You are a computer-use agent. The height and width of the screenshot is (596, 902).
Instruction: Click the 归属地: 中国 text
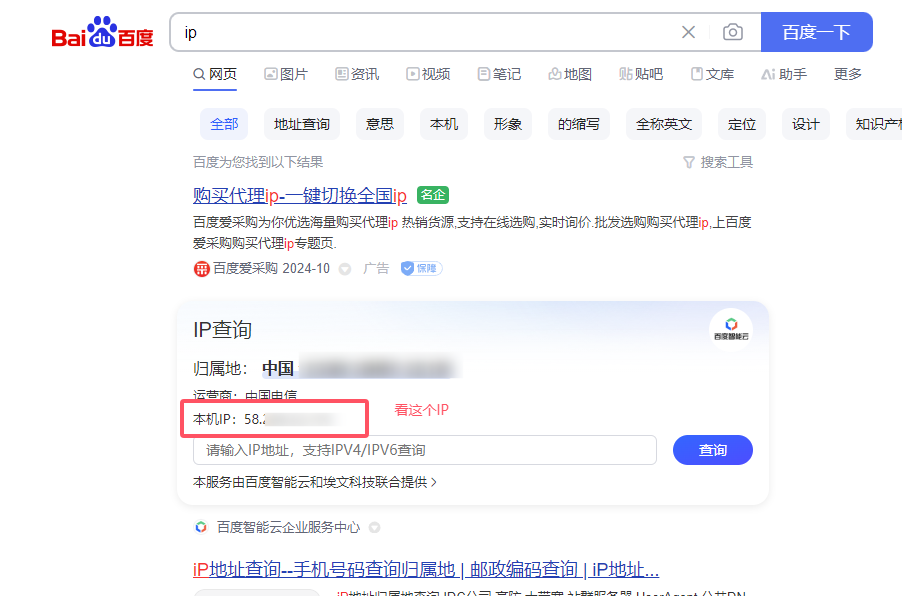coord(243,368)
